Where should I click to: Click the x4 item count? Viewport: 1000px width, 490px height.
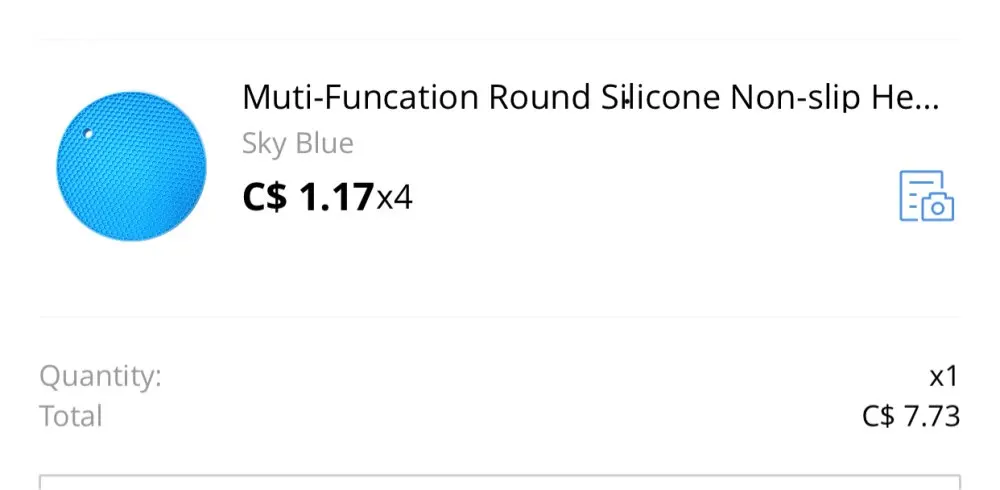pyautogui.click(x=394, y=198)
